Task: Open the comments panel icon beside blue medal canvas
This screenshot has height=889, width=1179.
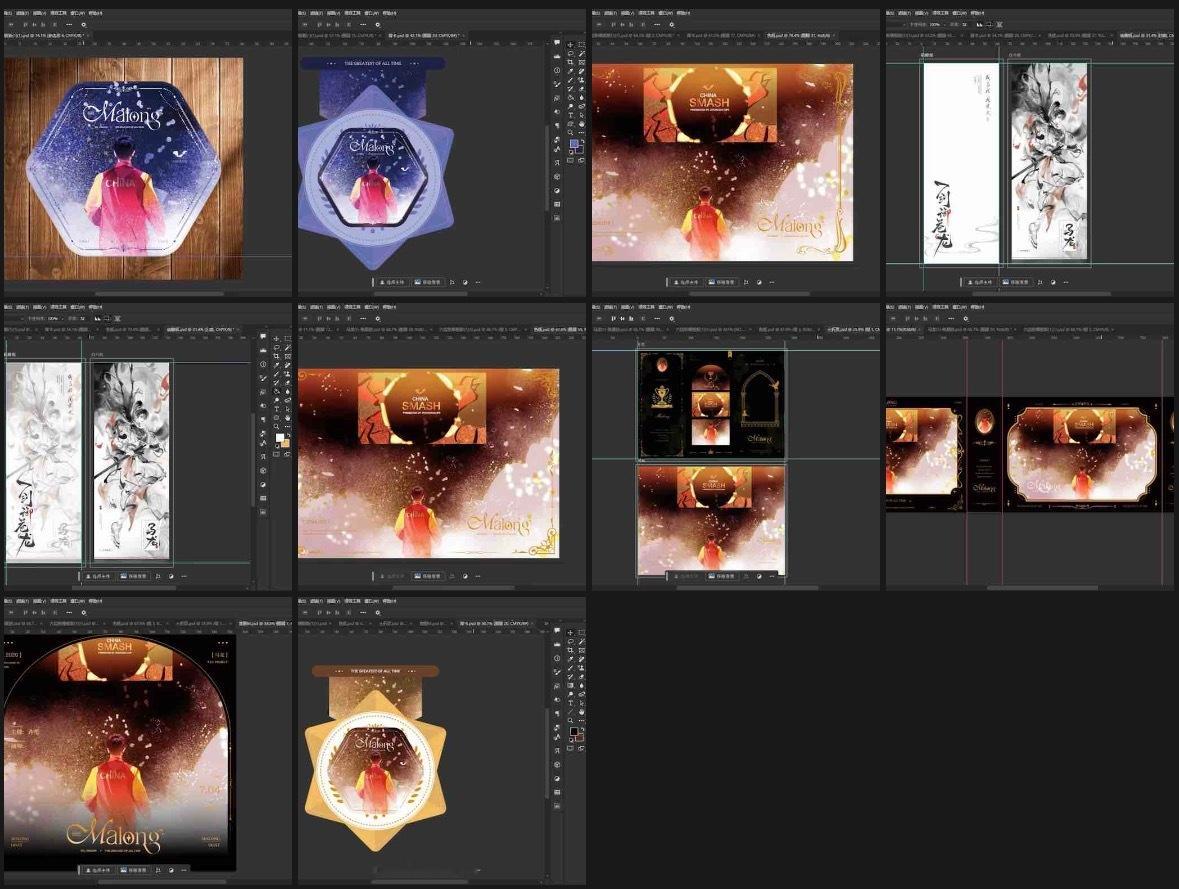Action: point(557,42)
